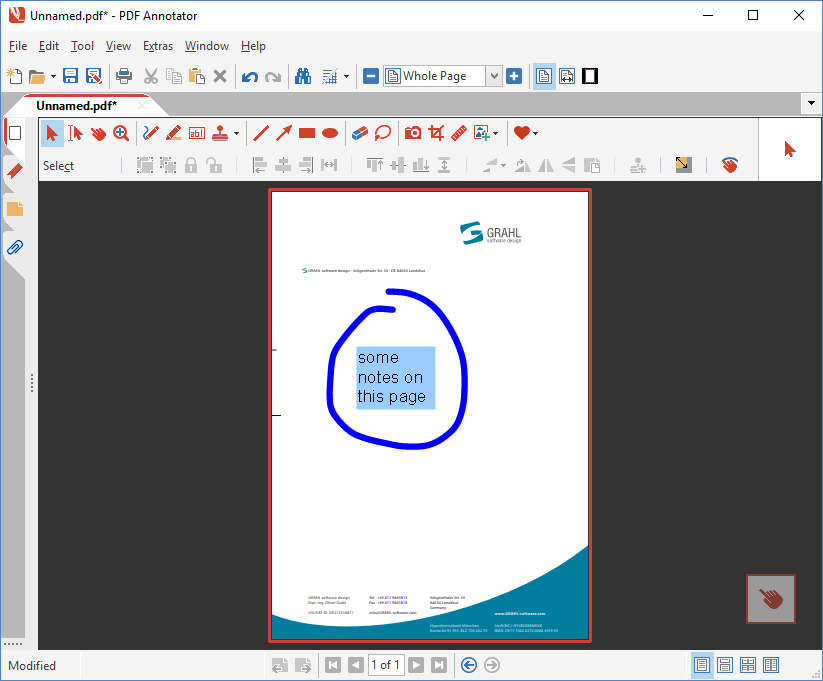
Task: Create a new document
Action: (14, 77)
